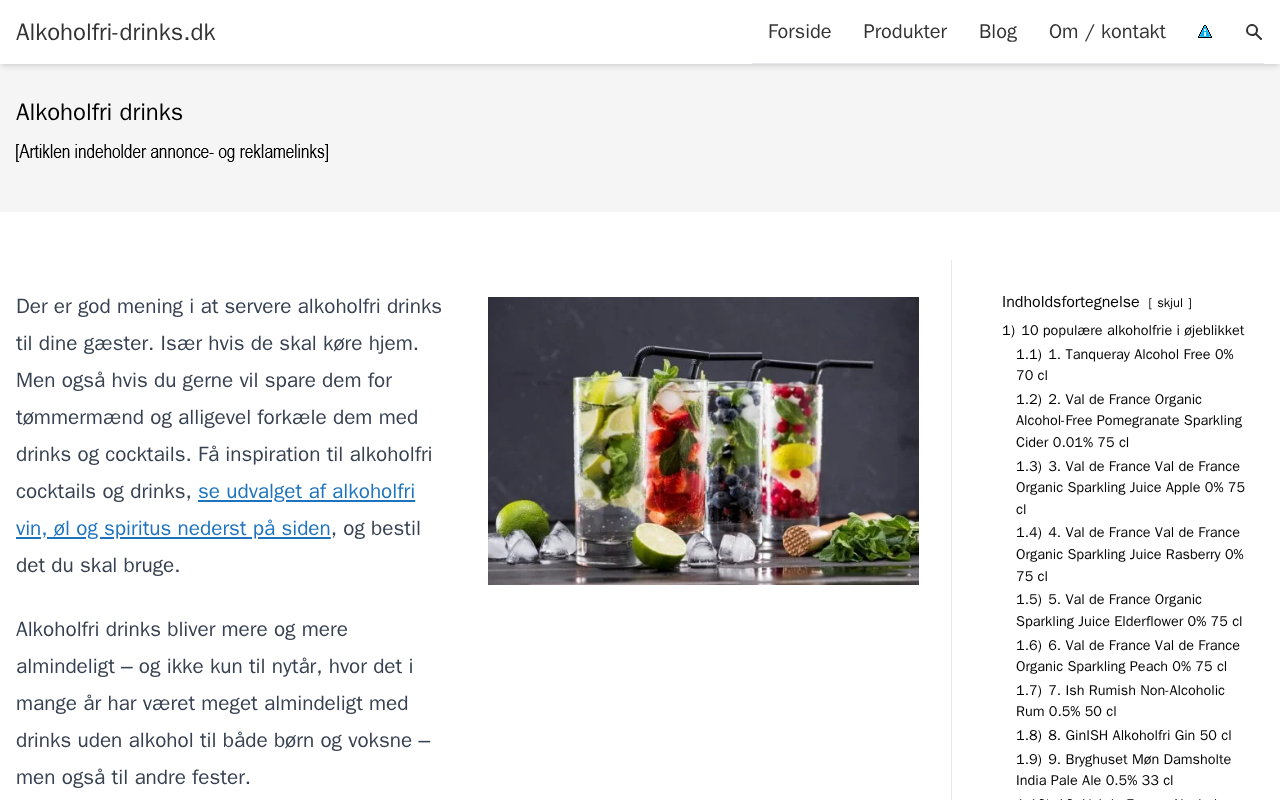Click the Alkoholfri-drinks.dk site title
This screenshot has width=1280, height=800.
(x=116, y=32)
